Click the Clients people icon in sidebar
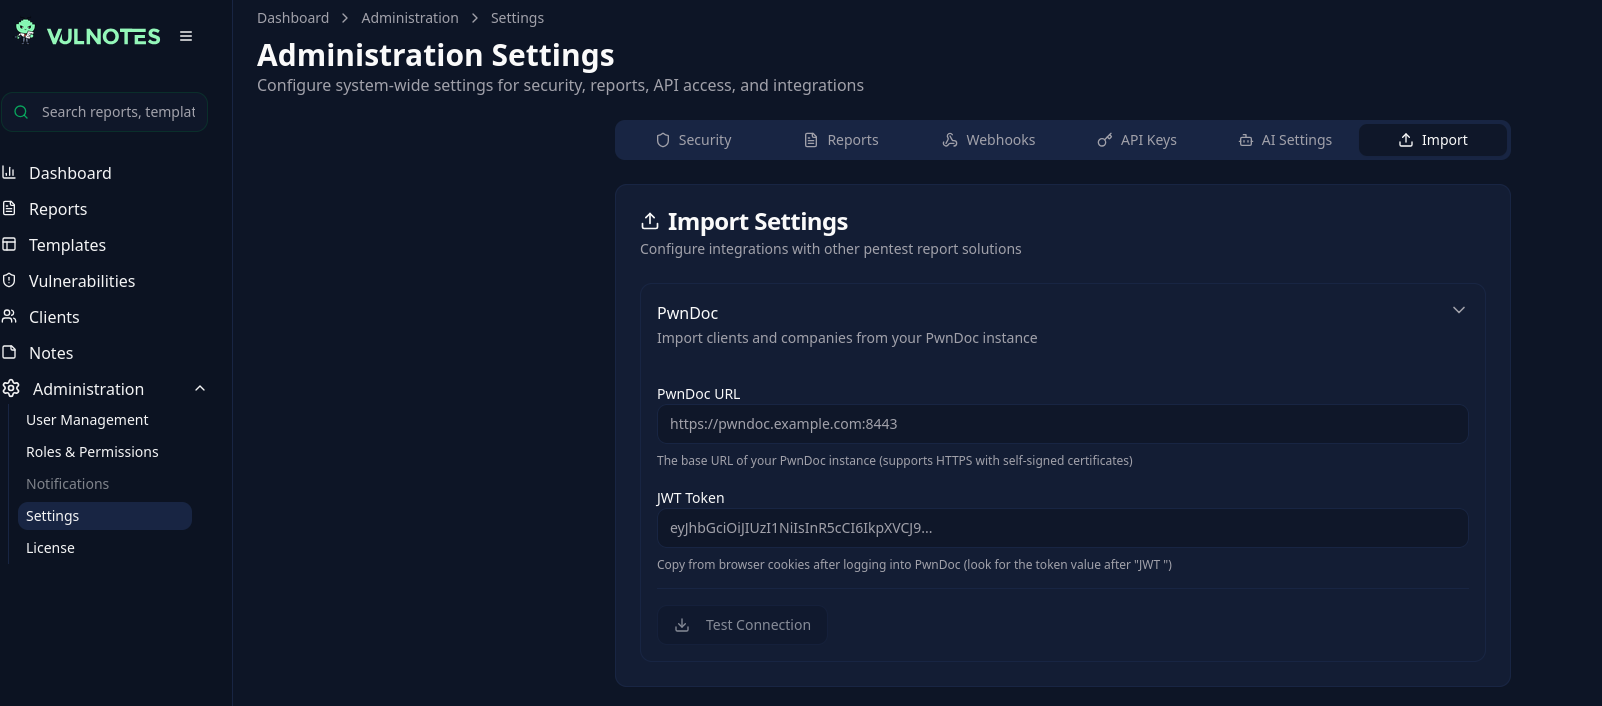Viewport: 1602px width, 706px height. click(9, 316)
